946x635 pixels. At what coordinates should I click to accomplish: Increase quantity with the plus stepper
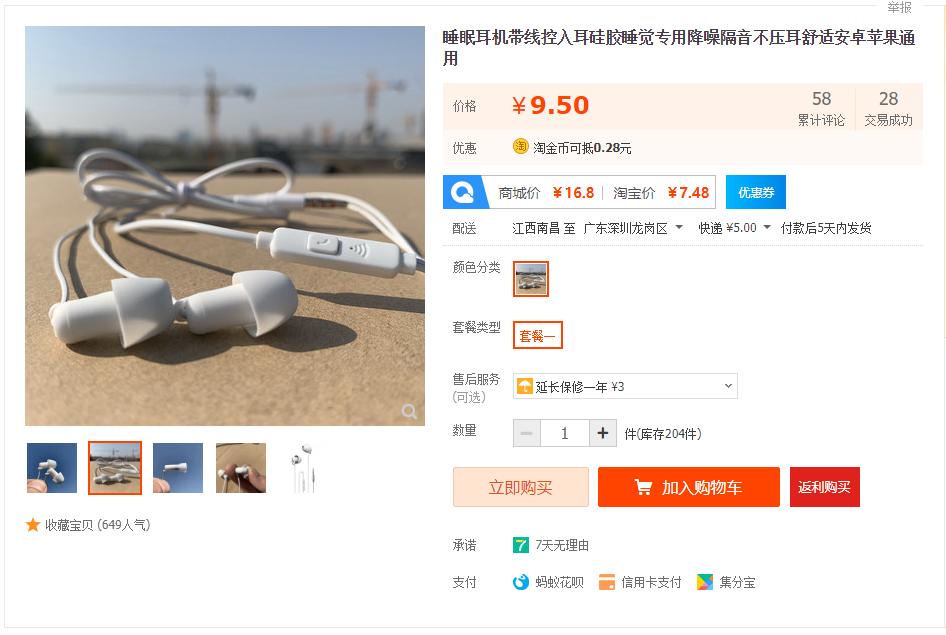pyautogui.click(x=601, y=432)
